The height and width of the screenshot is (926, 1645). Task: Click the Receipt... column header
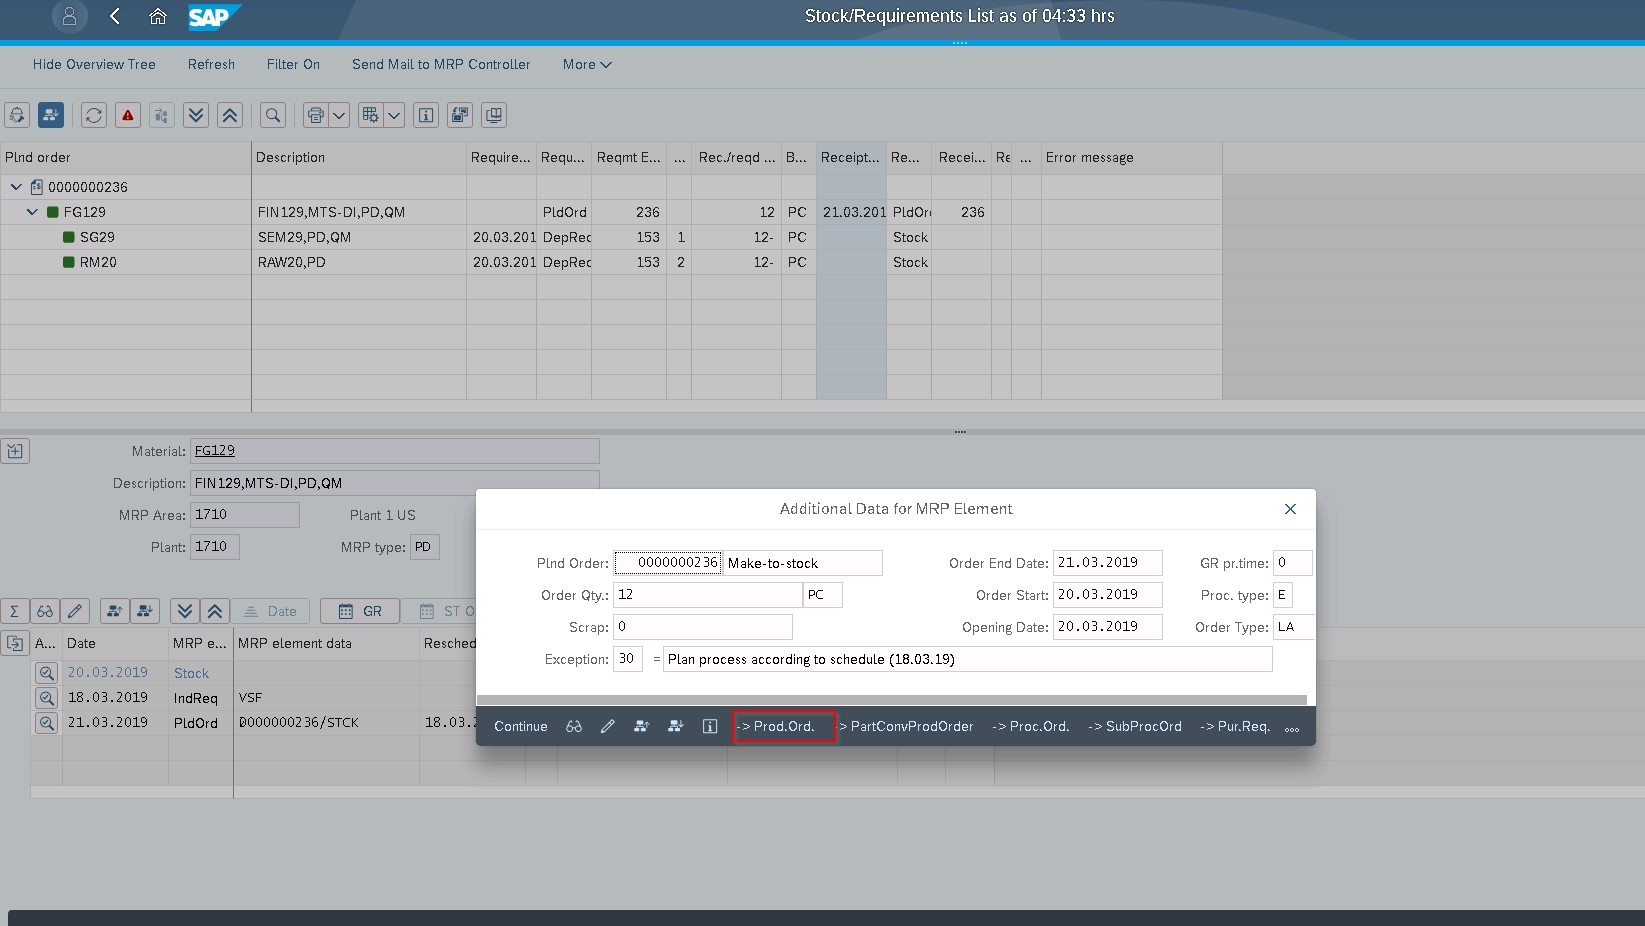pyautogui.click(x=851, y=157)
